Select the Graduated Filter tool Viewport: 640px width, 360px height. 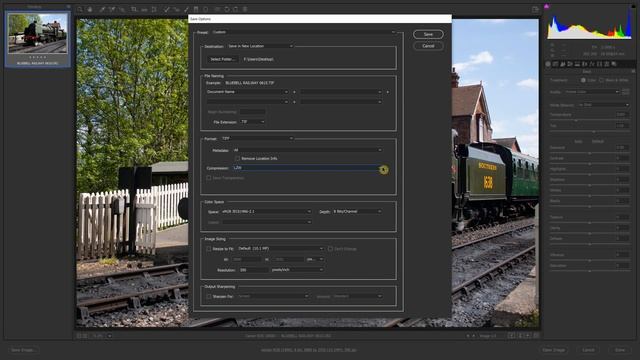pyautogui.click(x=196, y=9)
